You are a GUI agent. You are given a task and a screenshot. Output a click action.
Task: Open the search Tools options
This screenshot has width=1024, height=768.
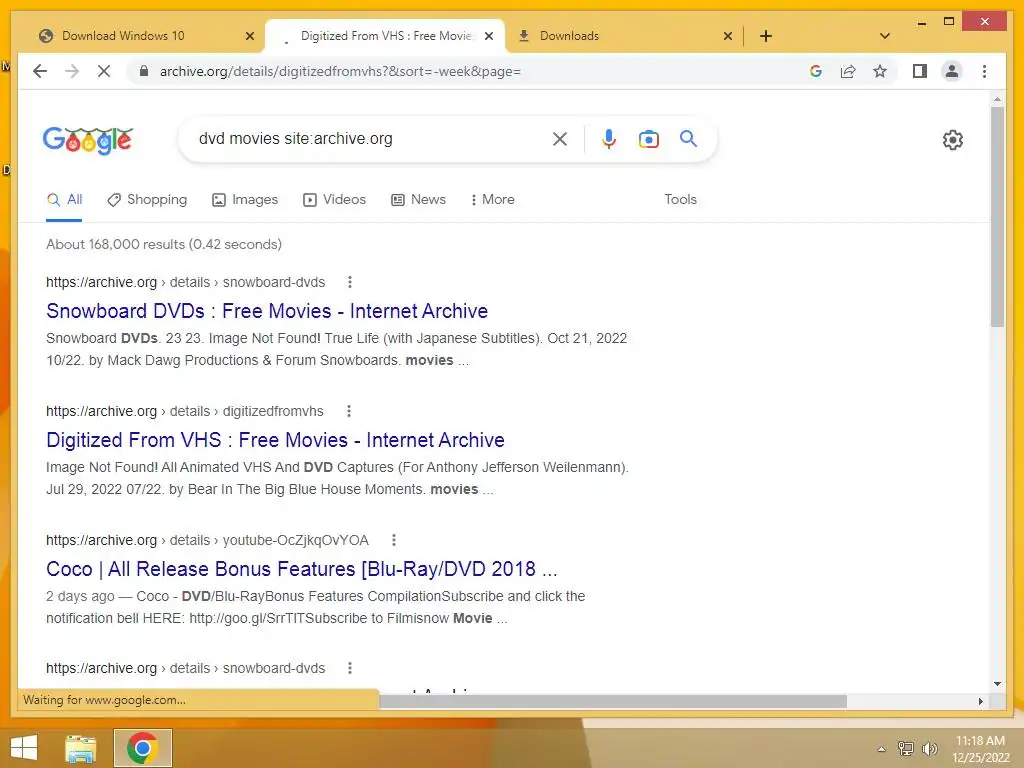(680, 199)
